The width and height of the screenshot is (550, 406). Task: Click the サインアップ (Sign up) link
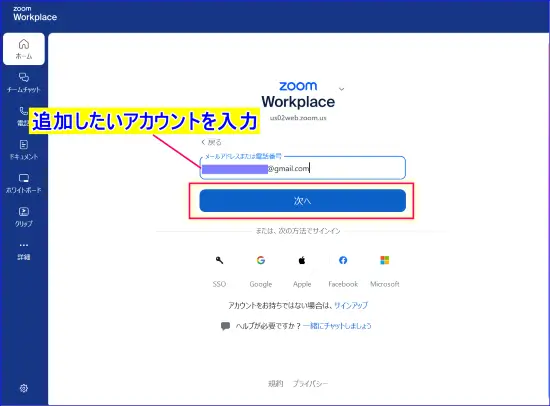[351, 305]
